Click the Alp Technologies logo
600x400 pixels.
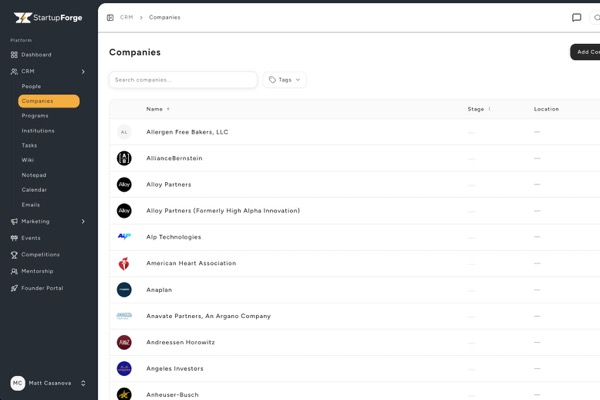tap(124, 237)
